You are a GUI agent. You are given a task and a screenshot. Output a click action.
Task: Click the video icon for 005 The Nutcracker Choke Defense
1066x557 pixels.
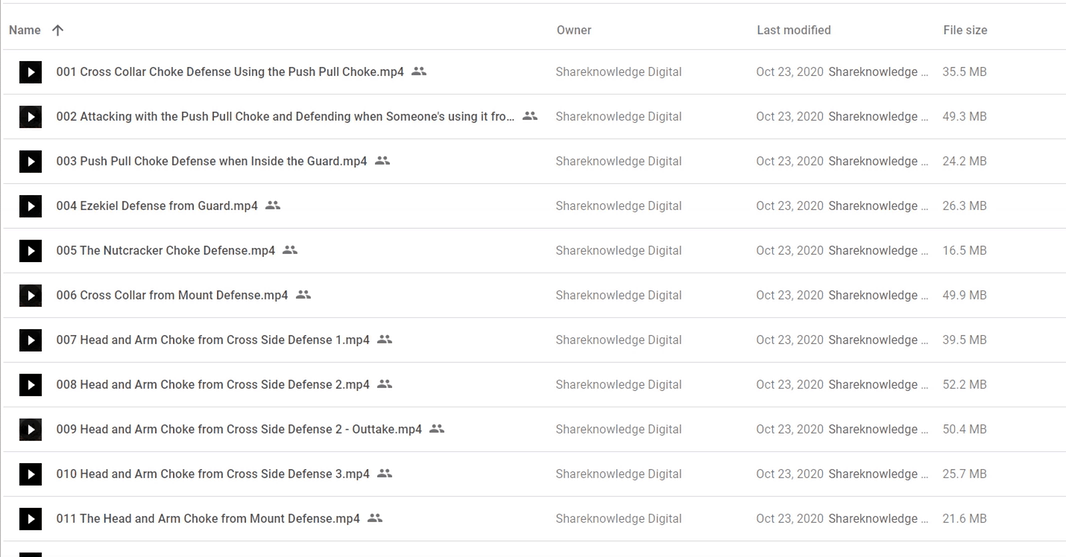click(x=30, y=251)
